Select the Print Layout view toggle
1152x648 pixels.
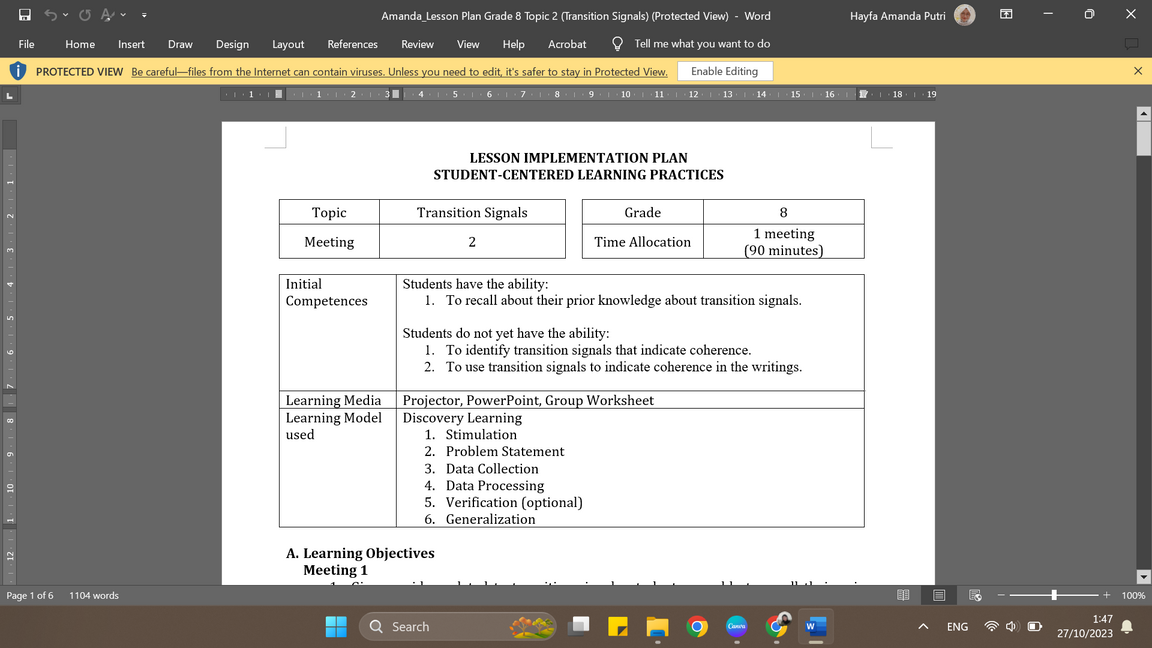pyautogui.click(x=939, y=595)
